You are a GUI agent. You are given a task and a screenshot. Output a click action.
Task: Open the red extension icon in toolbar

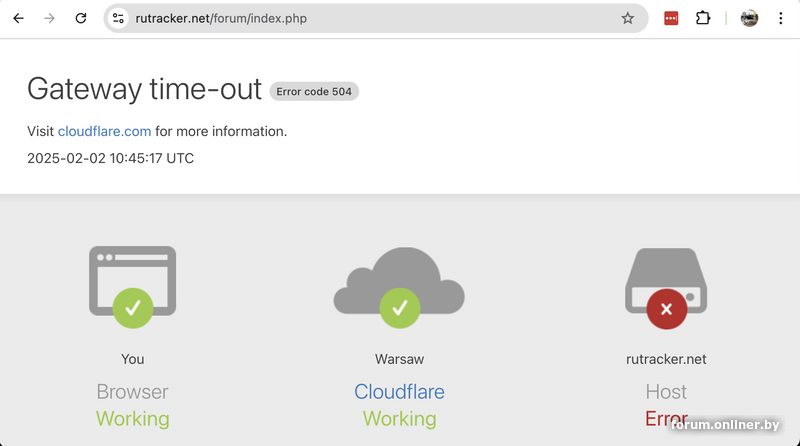671,18
